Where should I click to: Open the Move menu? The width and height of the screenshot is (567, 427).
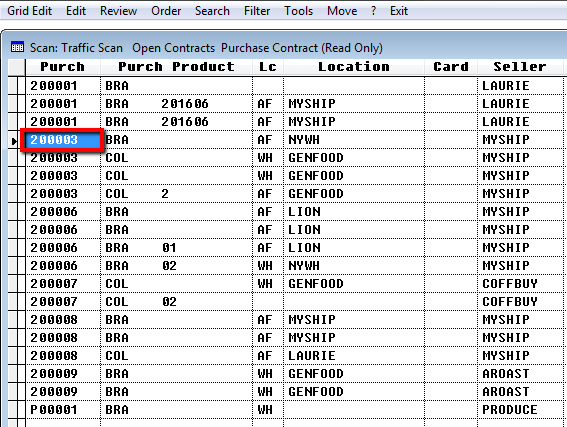(342, 11)
